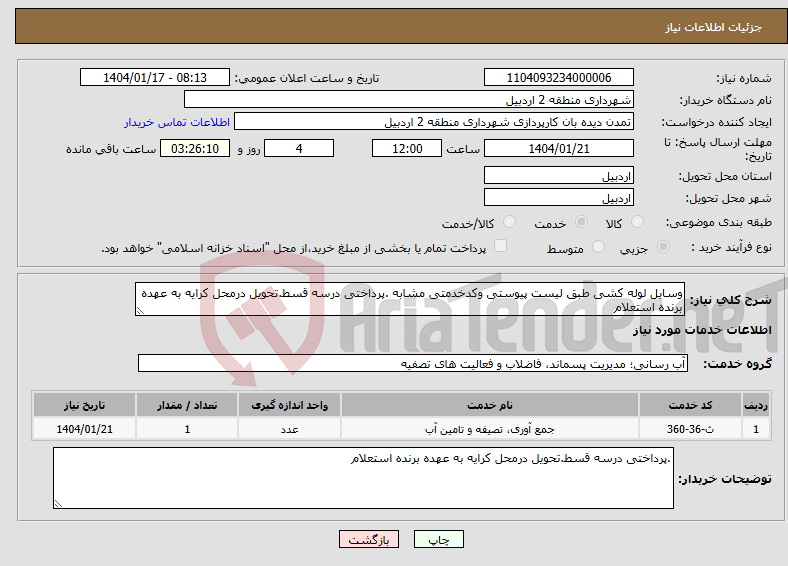This screenshot has height=566, width=788.
Task: Select the کالا/خدمت radio button
Action: click(x=510, y=222)
